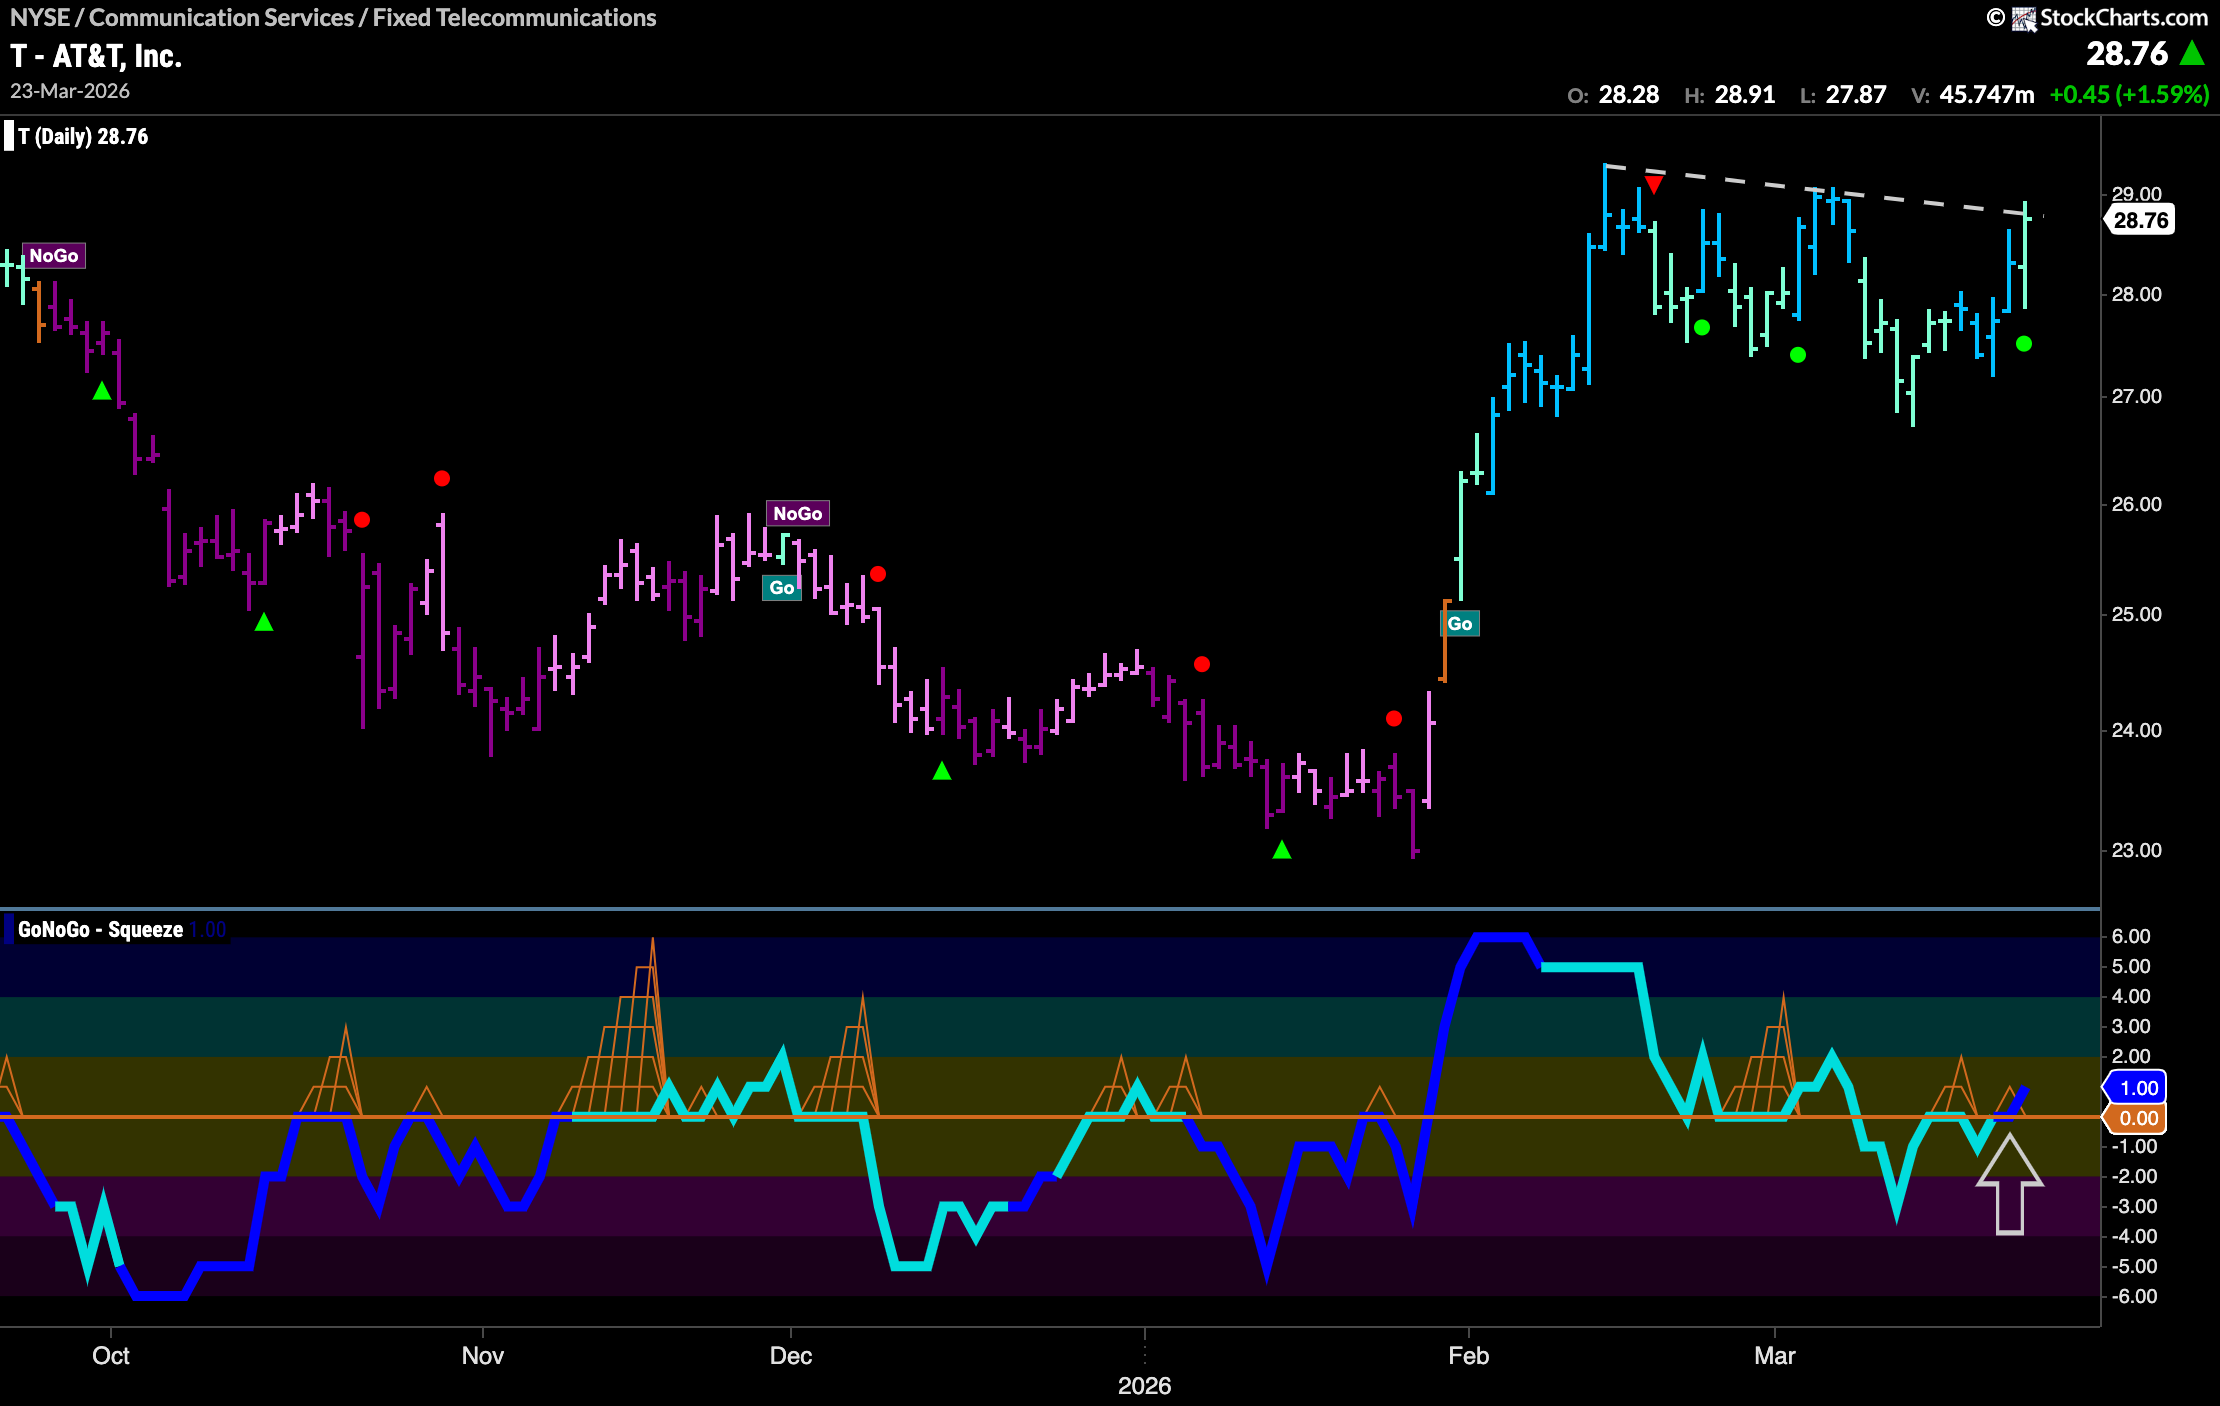Click the volume value 45.747m

pos(1986,95)
